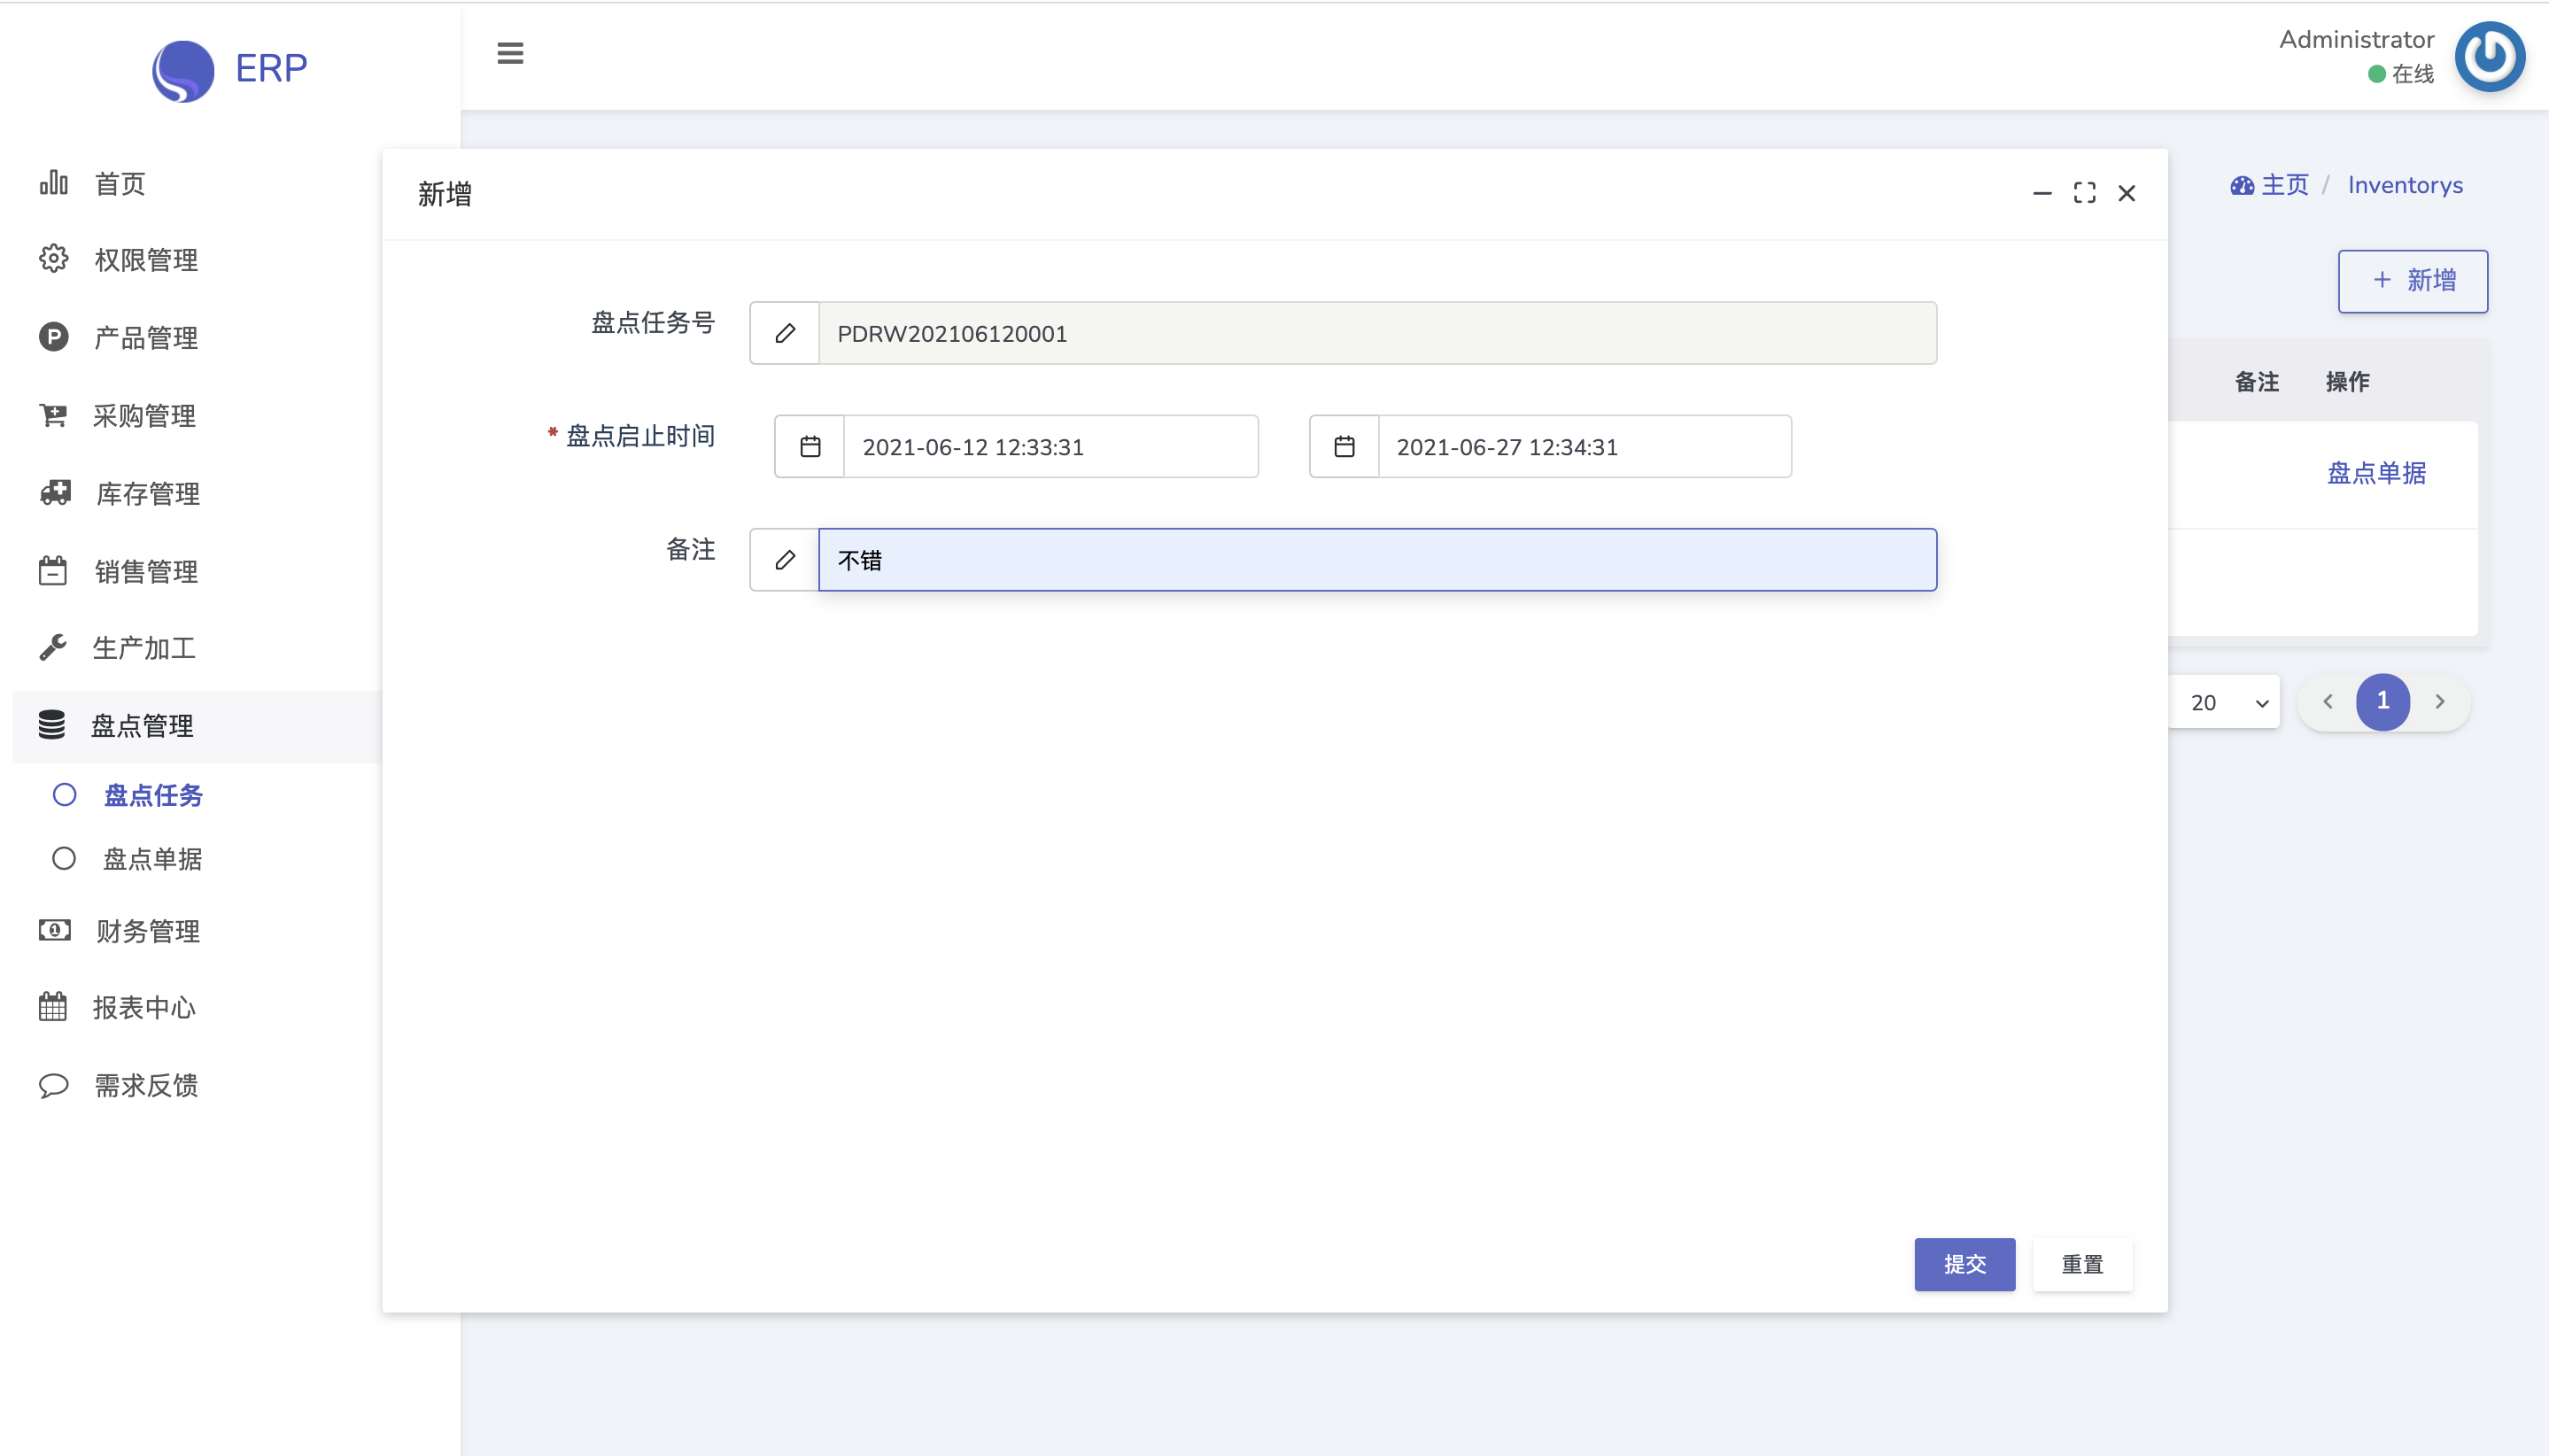Screen dimensions: 2549x1456
Task: Open 库存管理 in the sidebar
Action: point(147,493)
